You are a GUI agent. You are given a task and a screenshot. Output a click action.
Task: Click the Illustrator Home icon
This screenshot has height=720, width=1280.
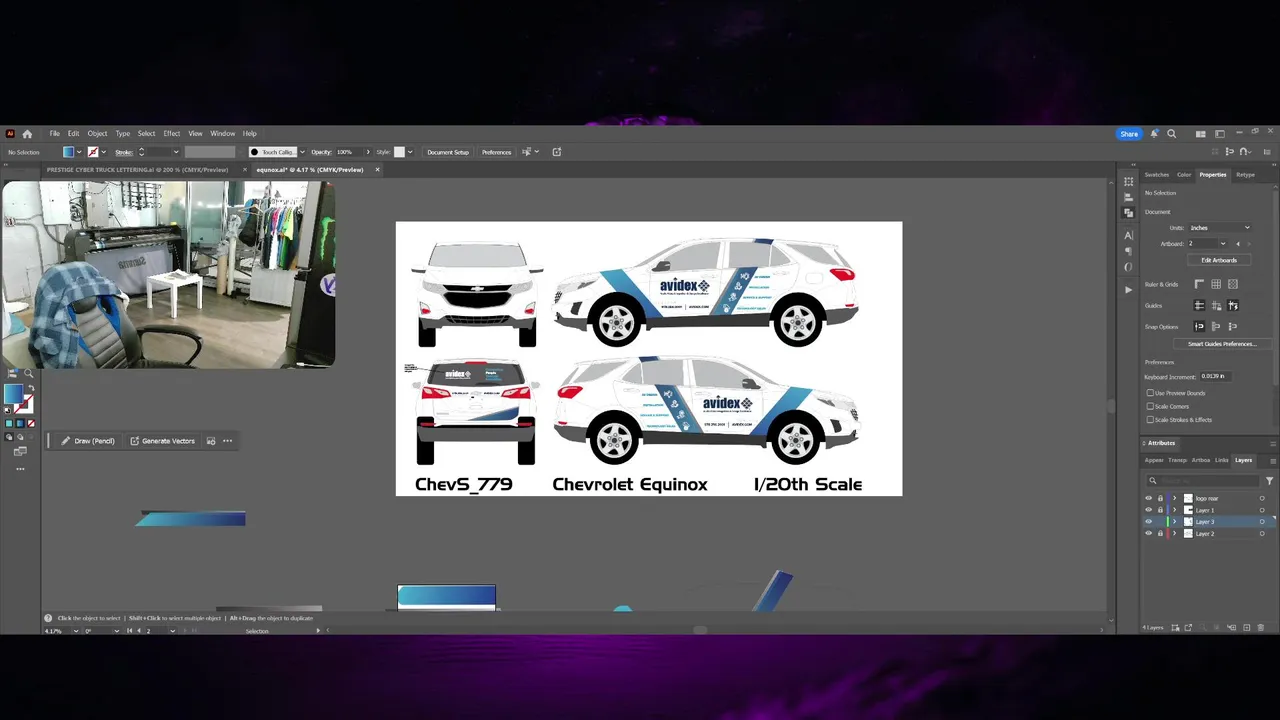pos(27,133)
